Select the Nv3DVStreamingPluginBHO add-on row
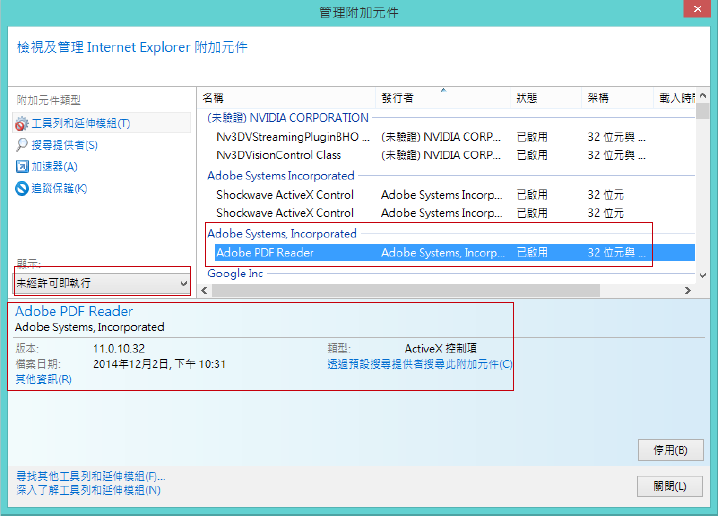The width and height of the screenshot is (719, 518). [x=454, y=137]
